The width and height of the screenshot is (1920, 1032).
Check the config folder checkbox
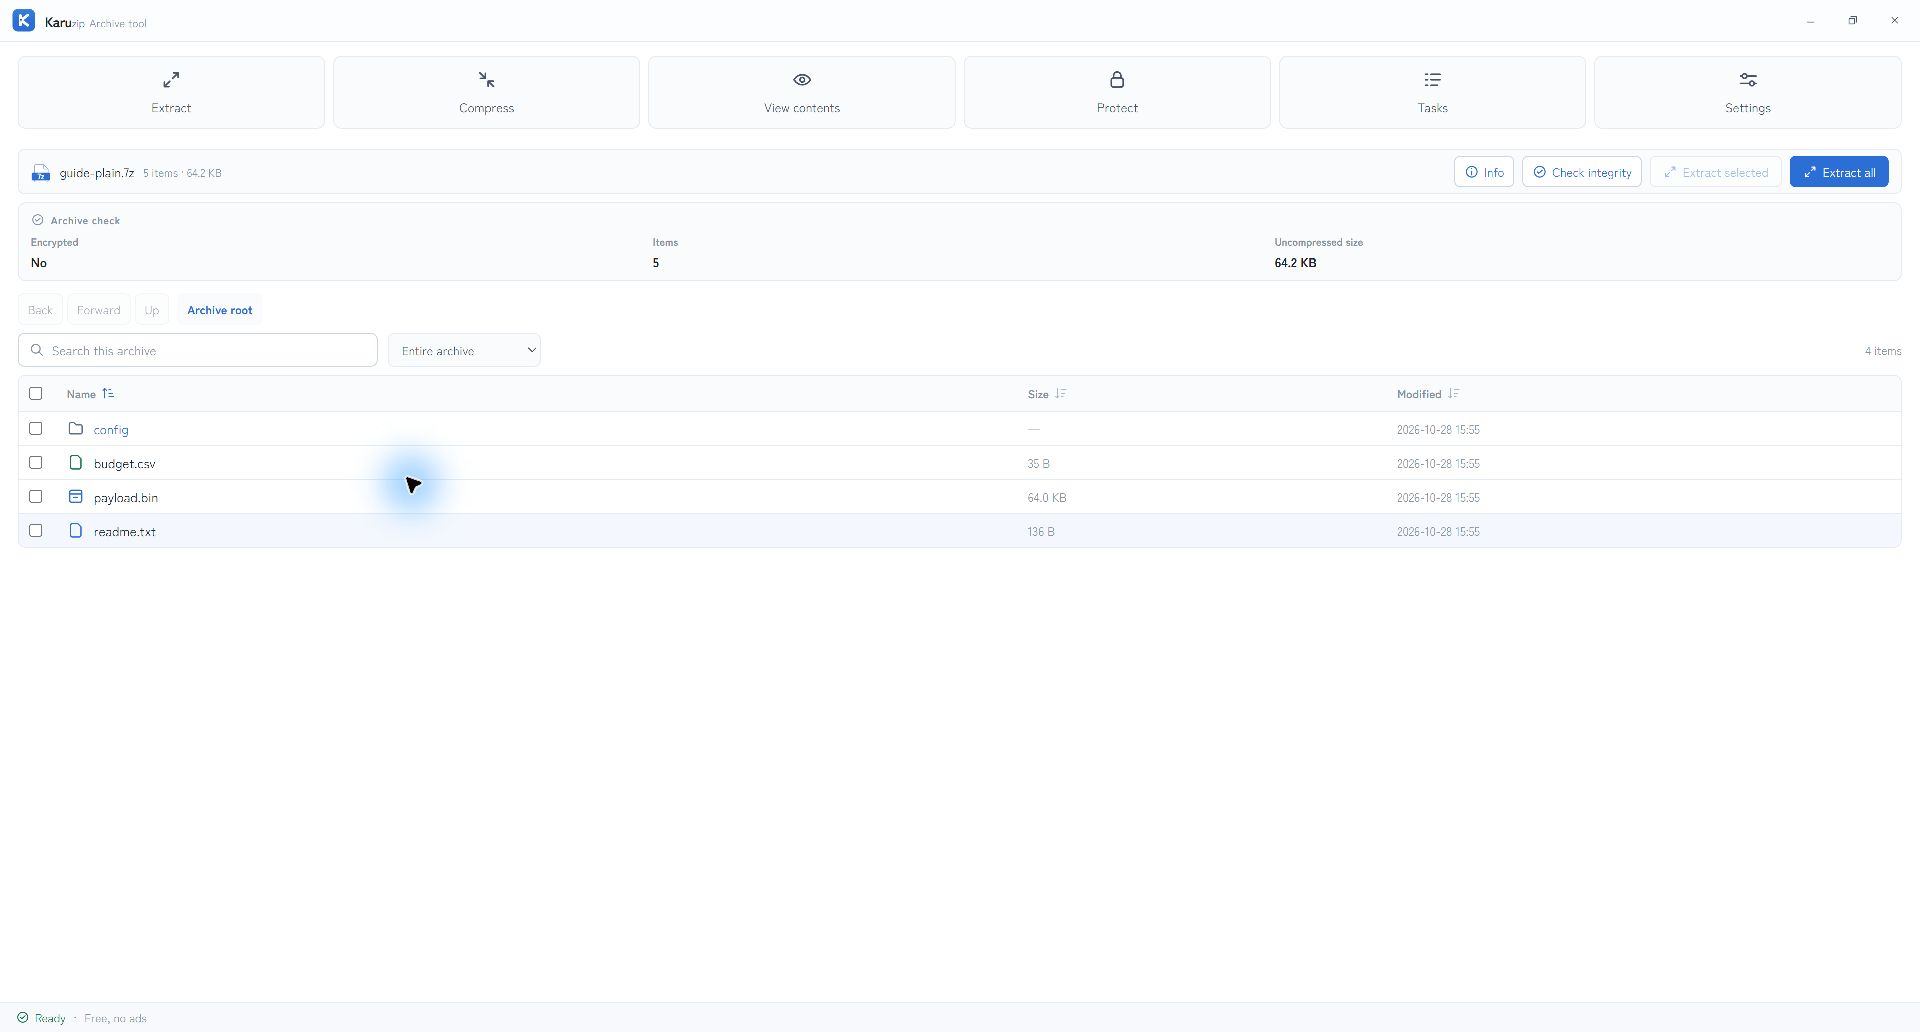pos(36,429)
